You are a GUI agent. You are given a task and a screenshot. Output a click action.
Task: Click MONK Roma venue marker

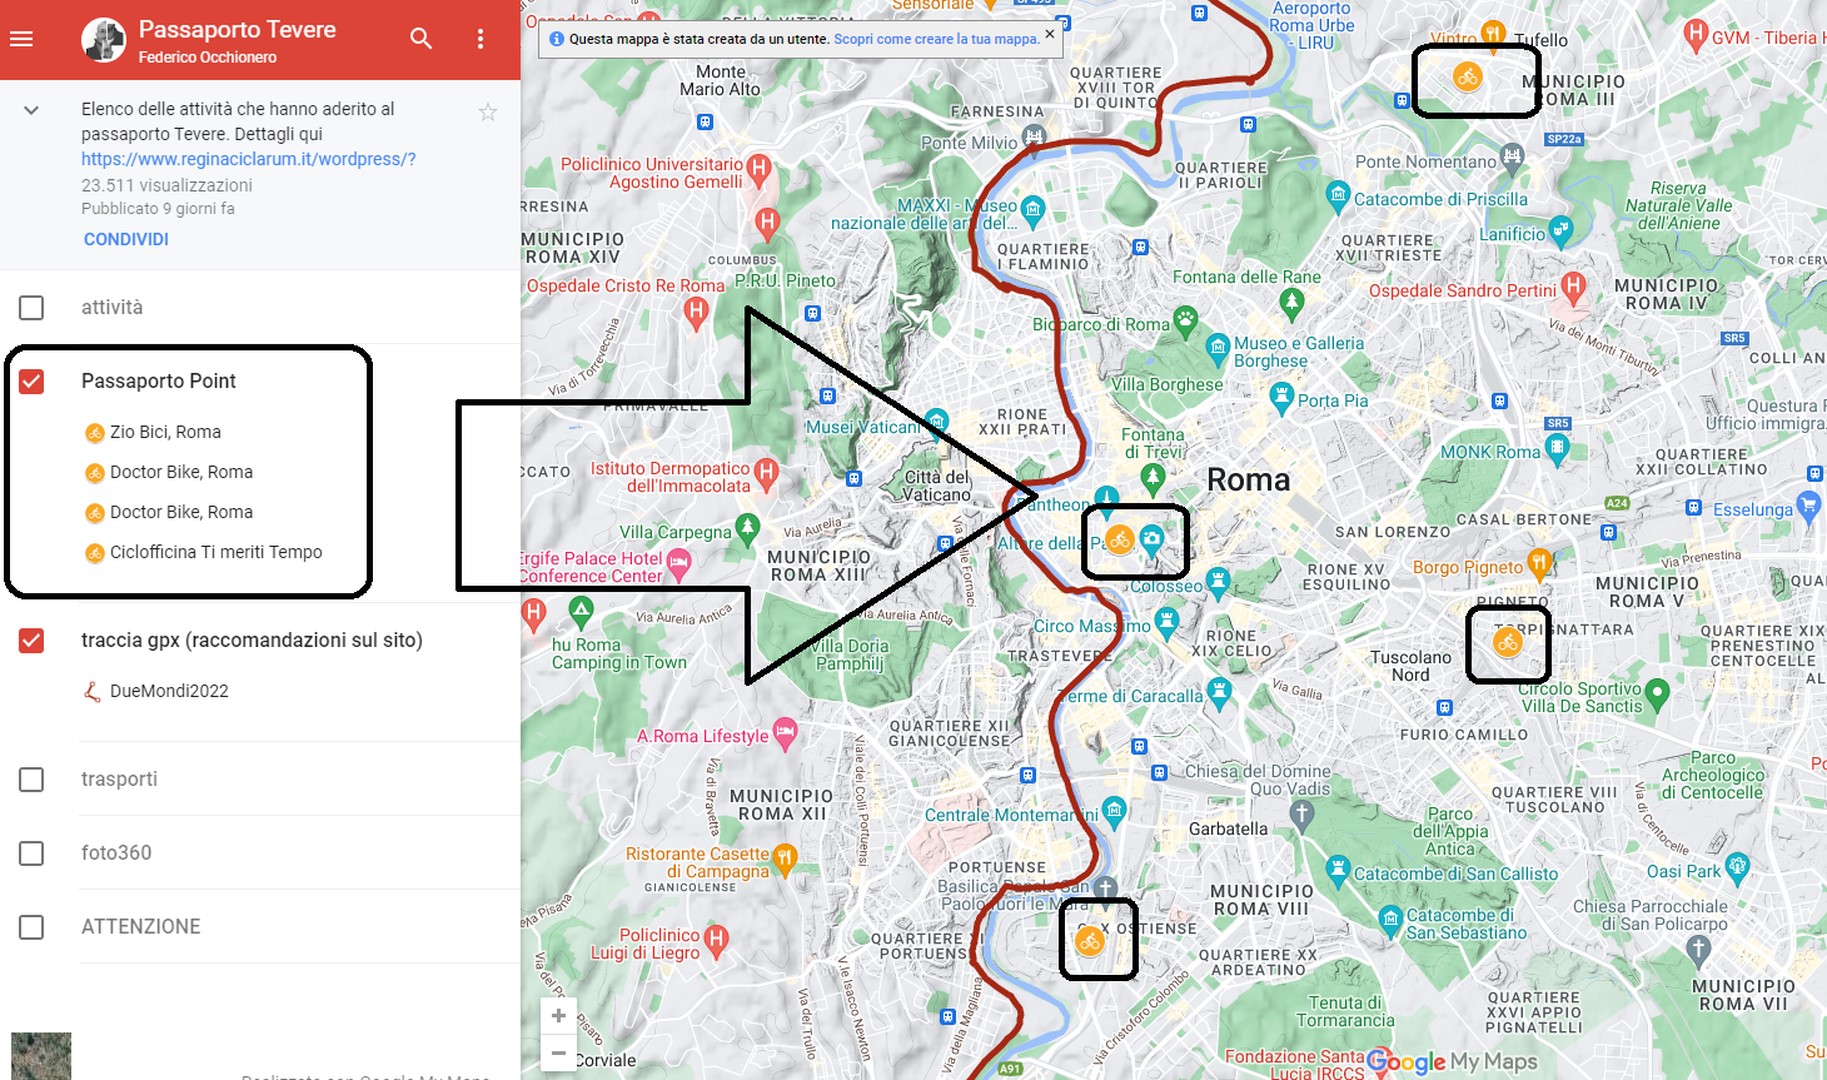pyautogui.click(x=1557, y=450)
